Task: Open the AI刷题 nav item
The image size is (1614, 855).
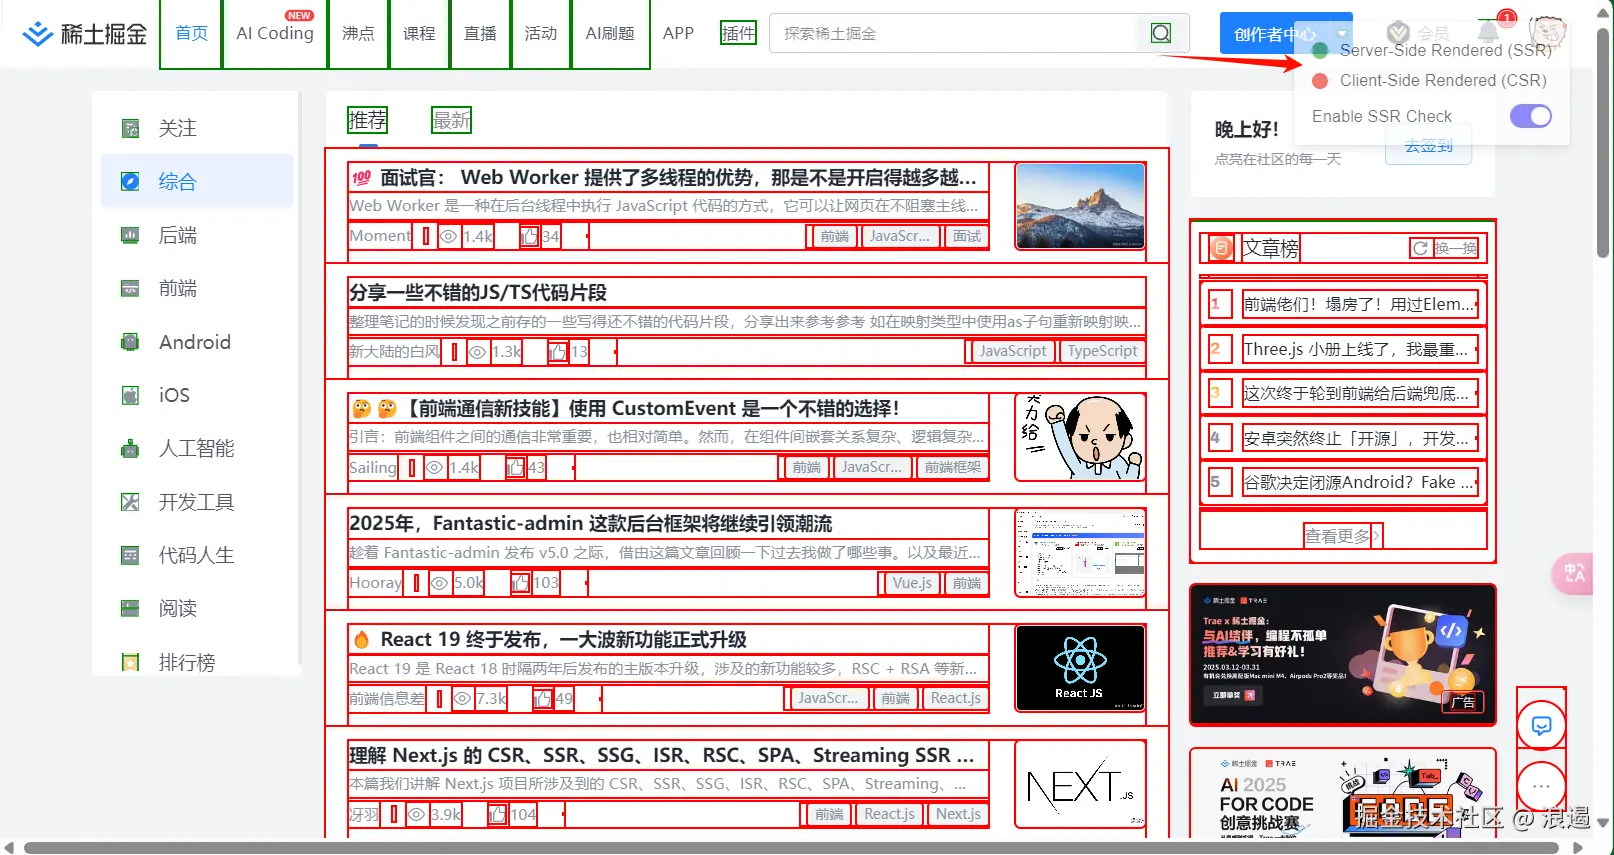Action: click(x=610, y=33)
